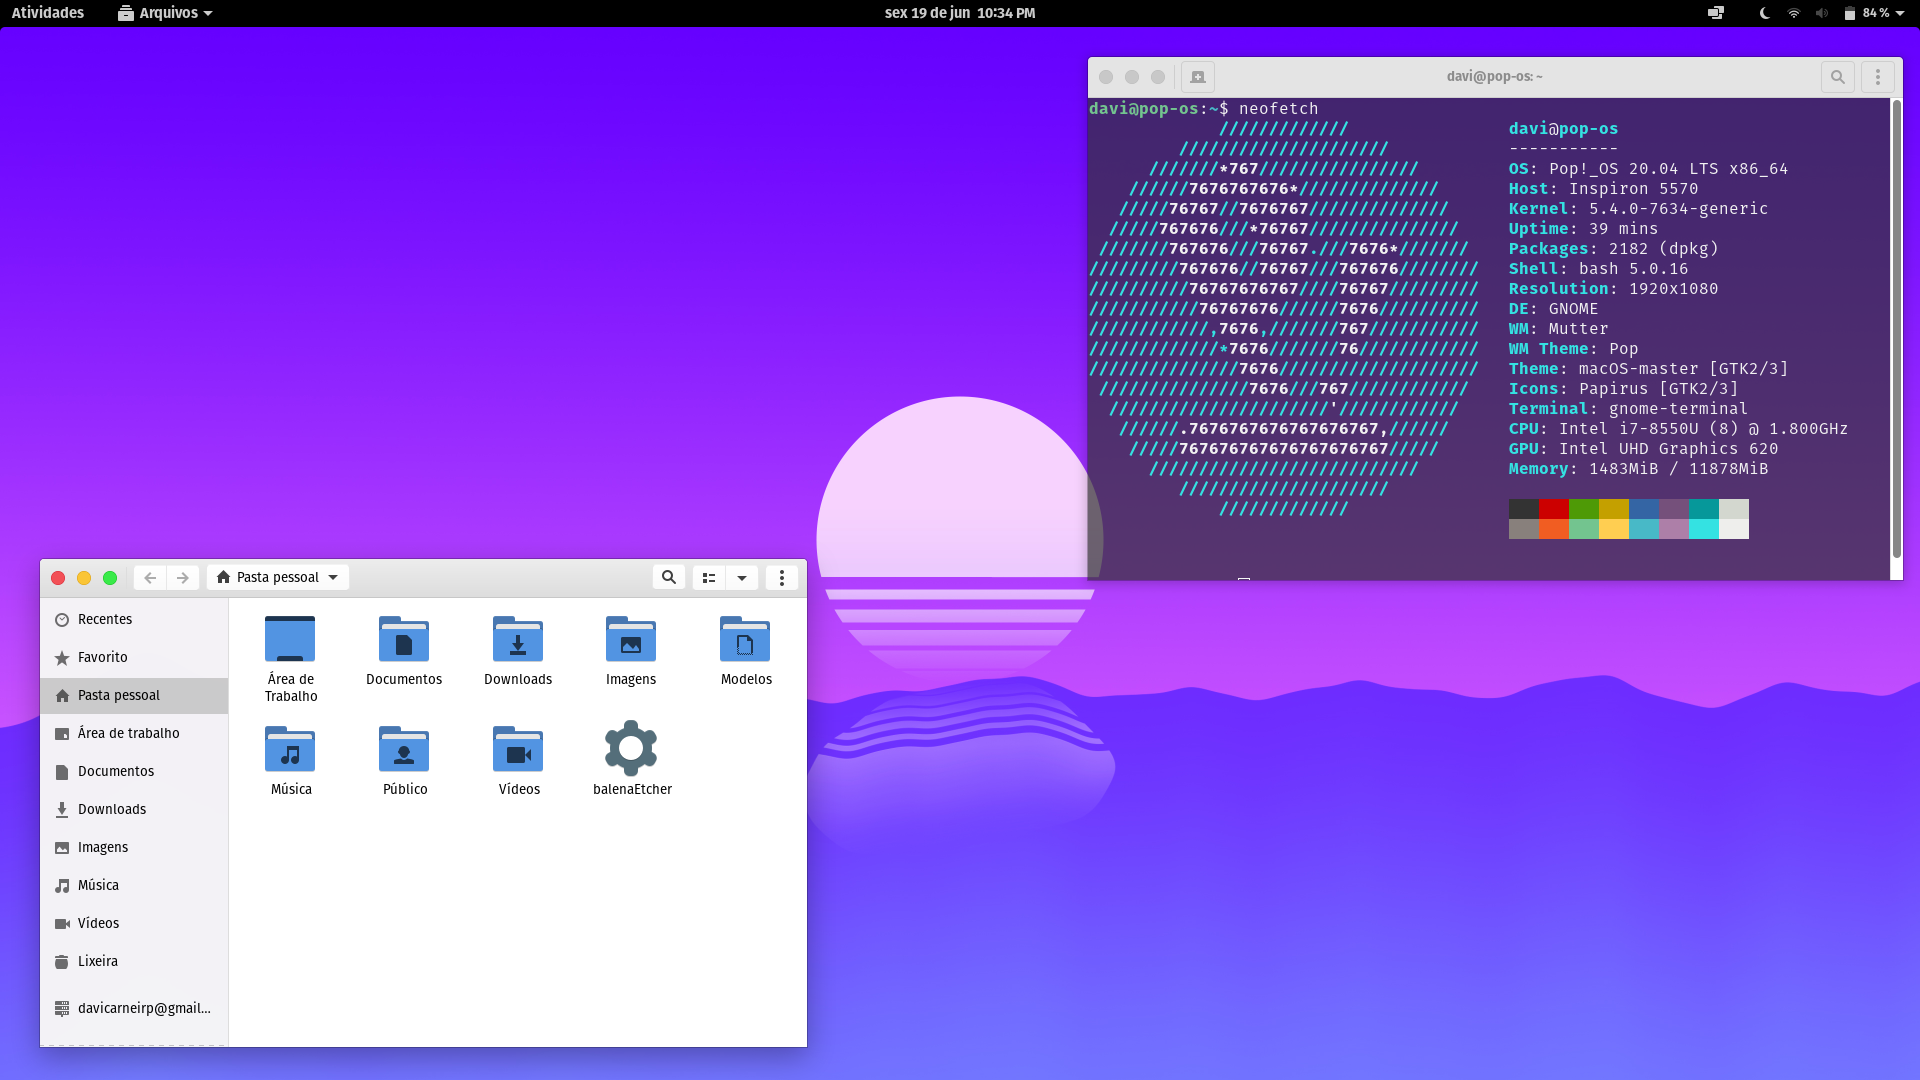Open the balenaEtcher gear icon
The width and height of the screenshot is (1920, 1080).
pos(631,748)
